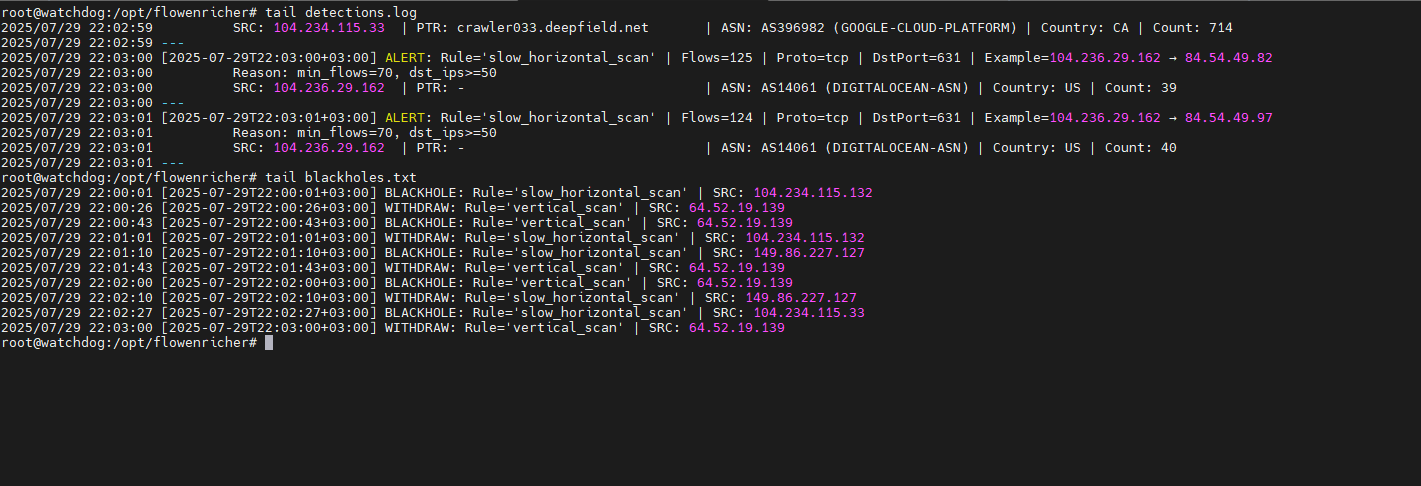Click the 22:02:10 WITHDRAW IP 149.86.227.127
Screen dimensions: 1421x486
click(801, 297)
